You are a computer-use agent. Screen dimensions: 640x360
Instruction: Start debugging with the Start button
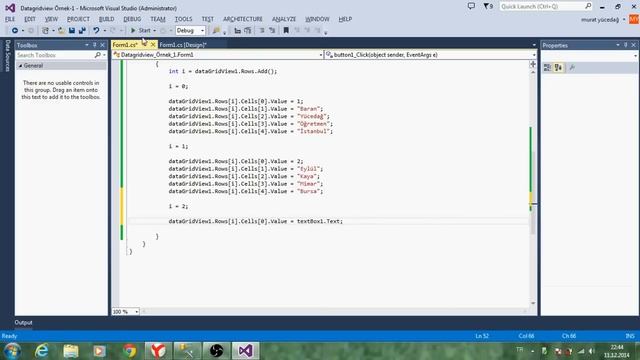(x=141, y=31)
